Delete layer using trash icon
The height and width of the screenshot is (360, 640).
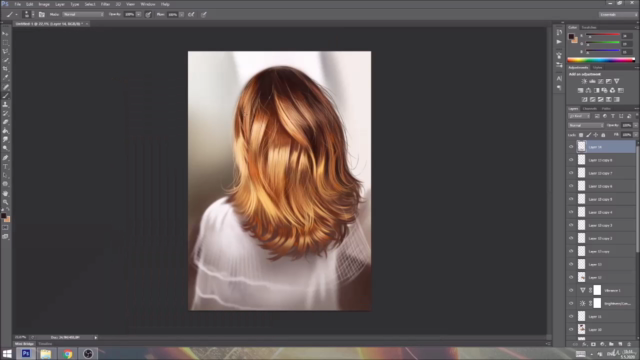pyautogui.click(x=629, y=344)
